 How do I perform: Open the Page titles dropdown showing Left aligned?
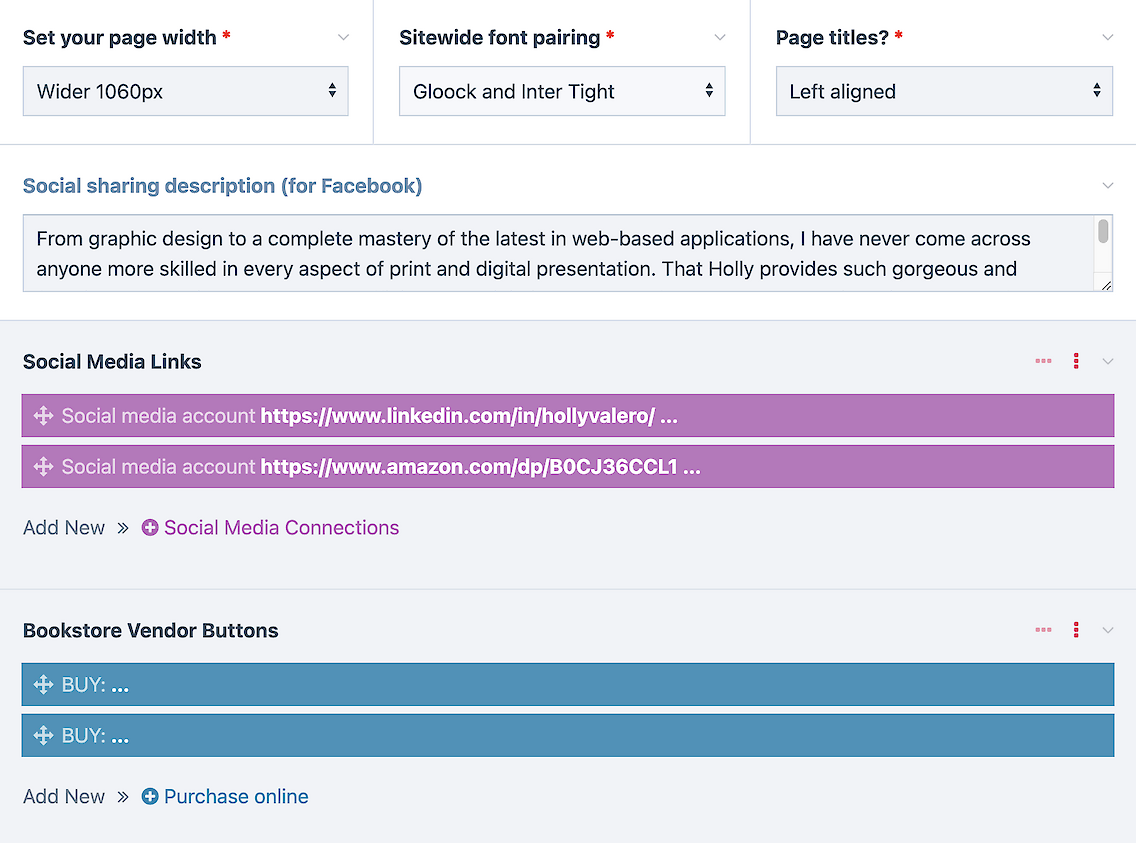943,91
